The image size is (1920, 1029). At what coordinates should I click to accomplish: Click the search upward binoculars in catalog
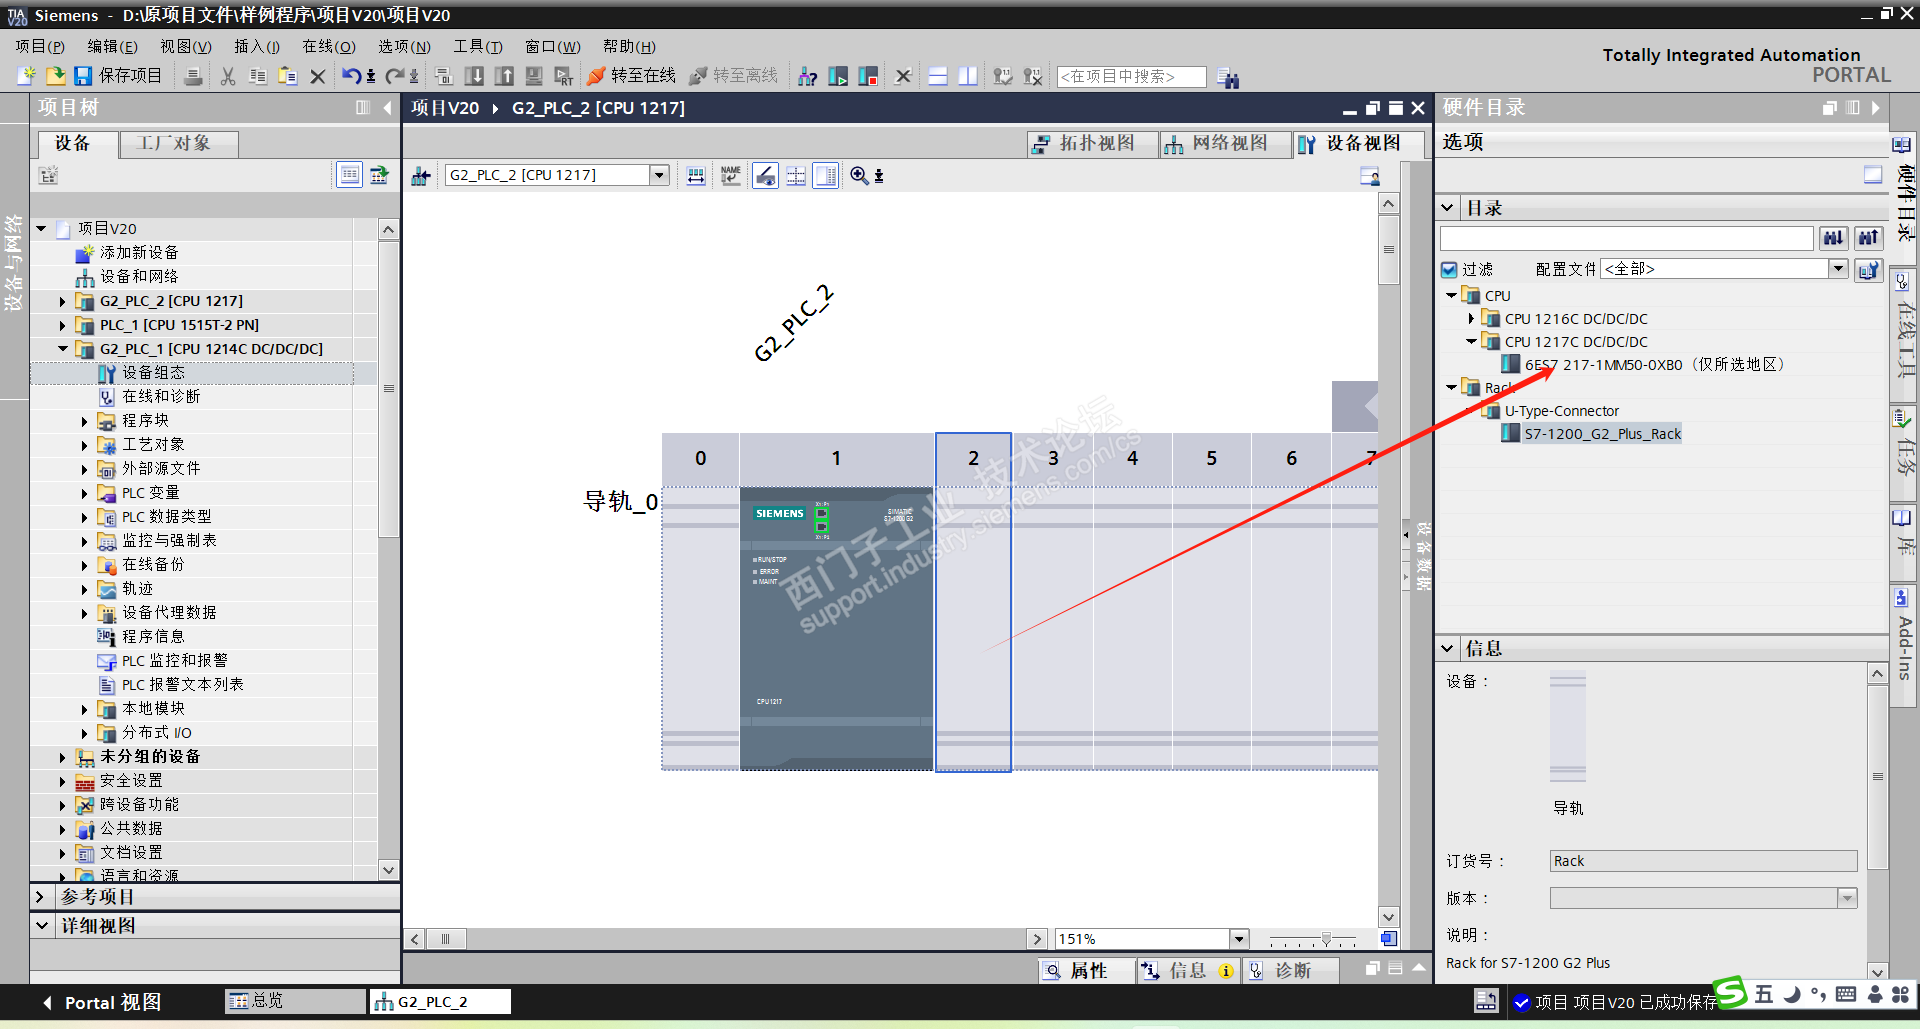(x=1869, y=238)
